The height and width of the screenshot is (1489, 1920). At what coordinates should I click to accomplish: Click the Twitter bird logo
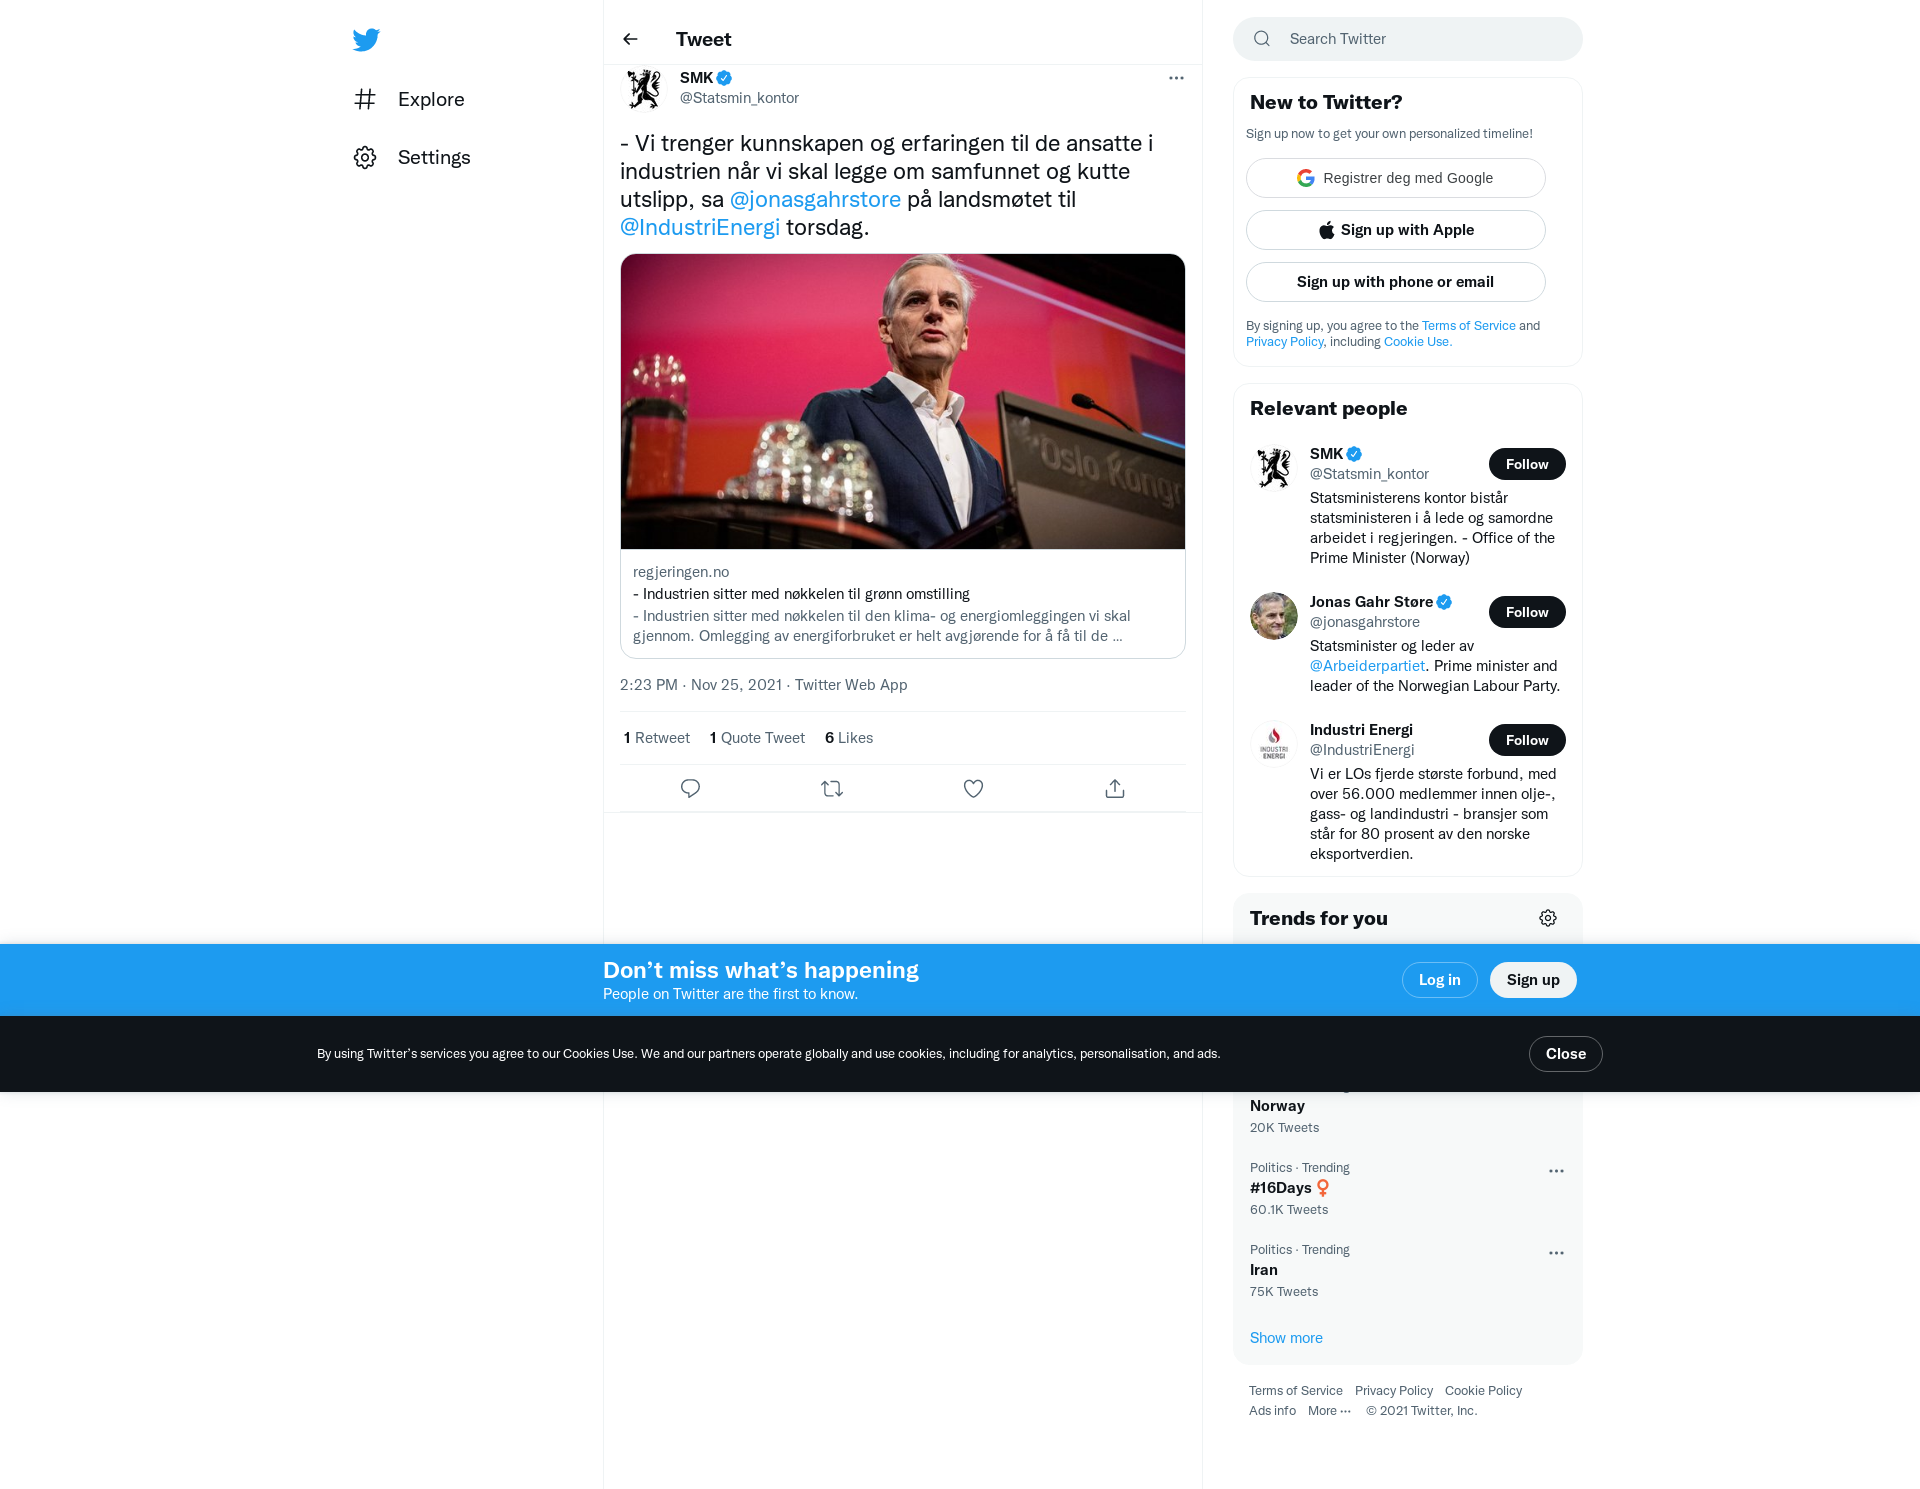pos(366,39)
